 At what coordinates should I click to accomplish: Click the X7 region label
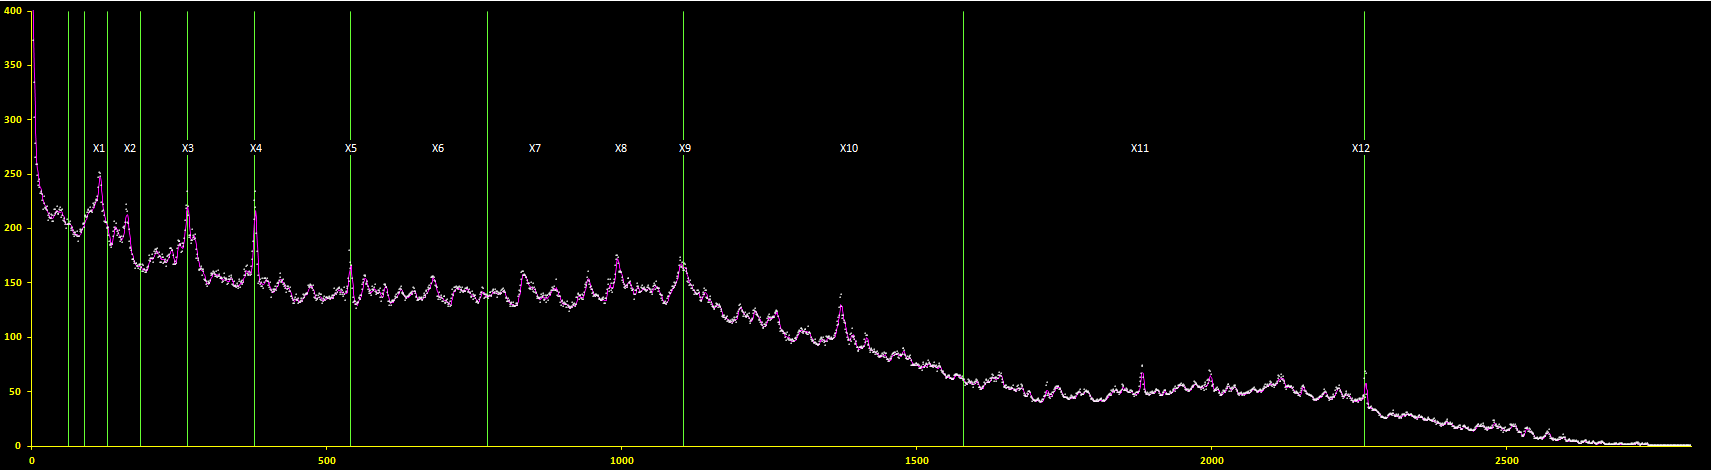tap(535, 148)
